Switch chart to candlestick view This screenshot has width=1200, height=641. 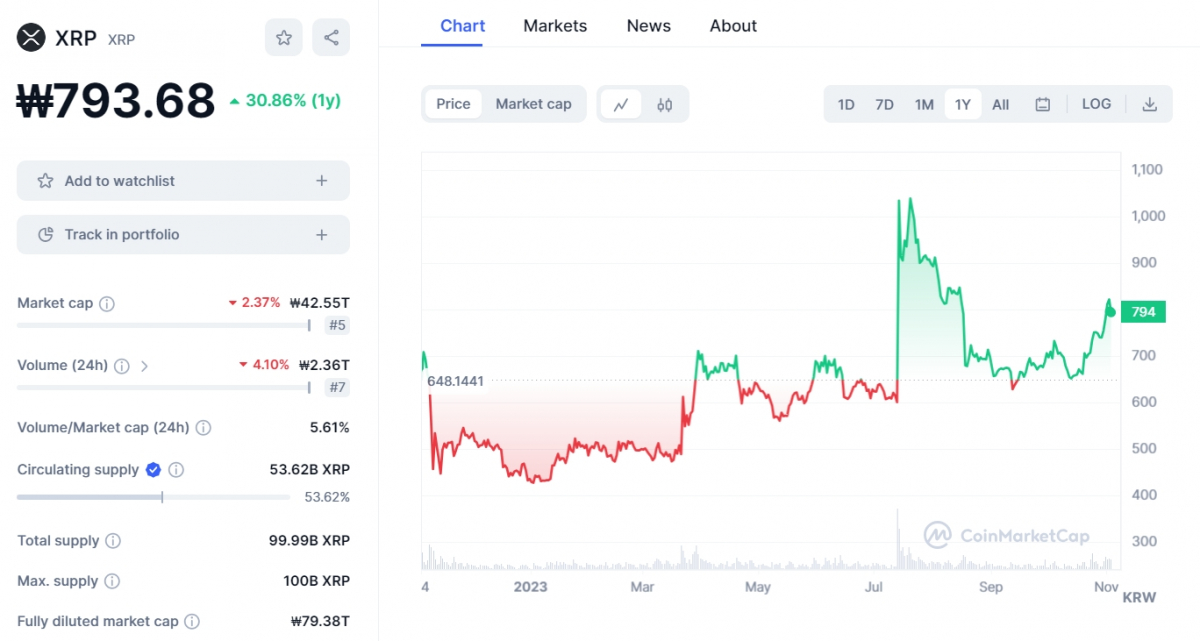pyautogui.click(x=664, y=103)
